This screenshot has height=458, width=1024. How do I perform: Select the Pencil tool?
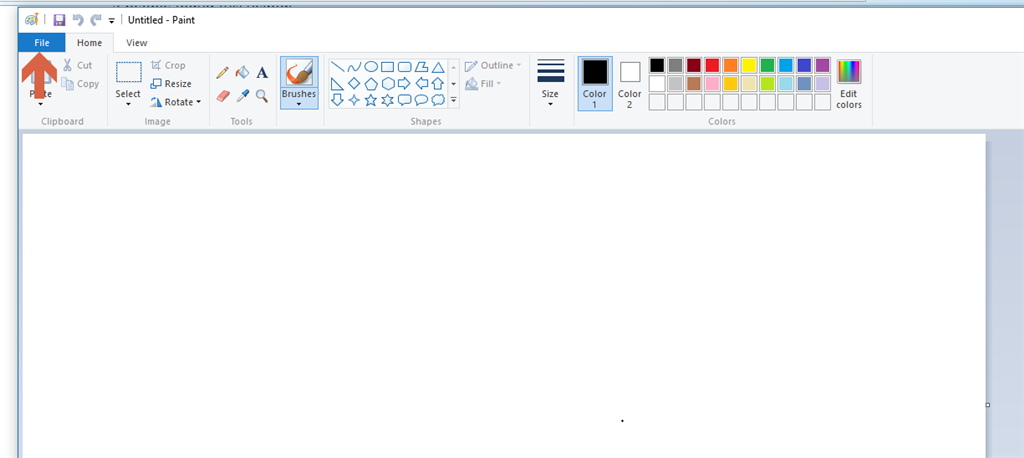pos(223,73)
